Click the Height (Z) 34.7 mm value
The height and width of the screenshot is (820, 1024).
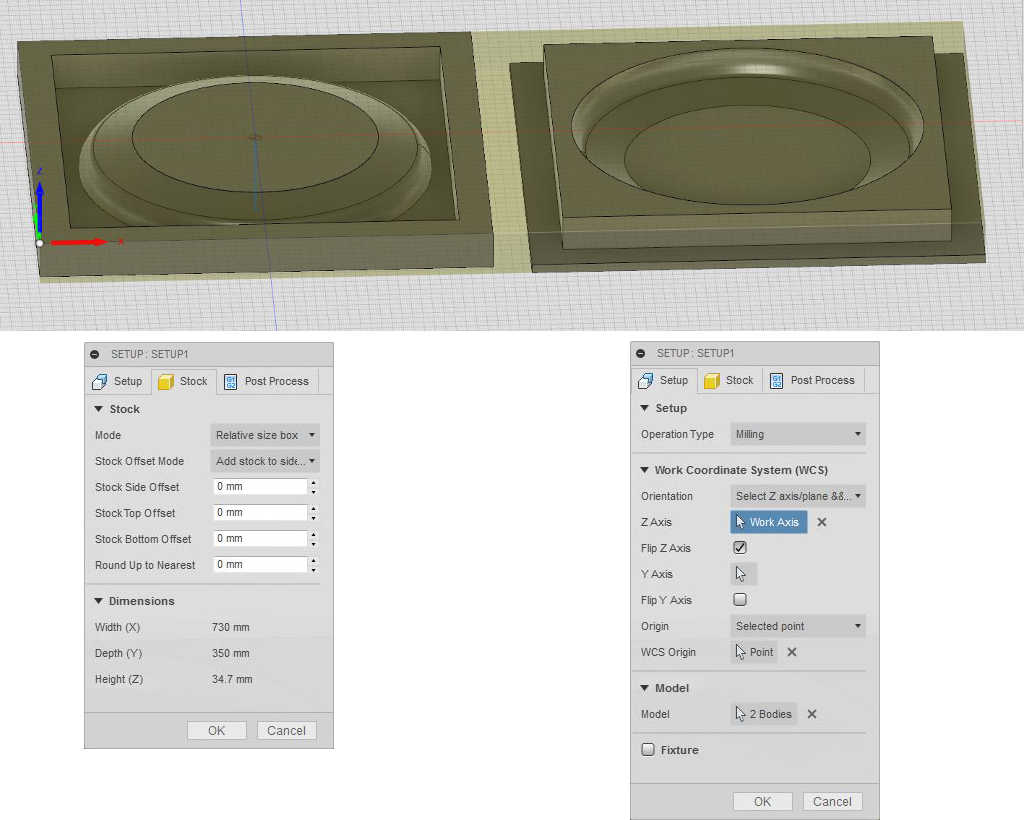point(232,680)
